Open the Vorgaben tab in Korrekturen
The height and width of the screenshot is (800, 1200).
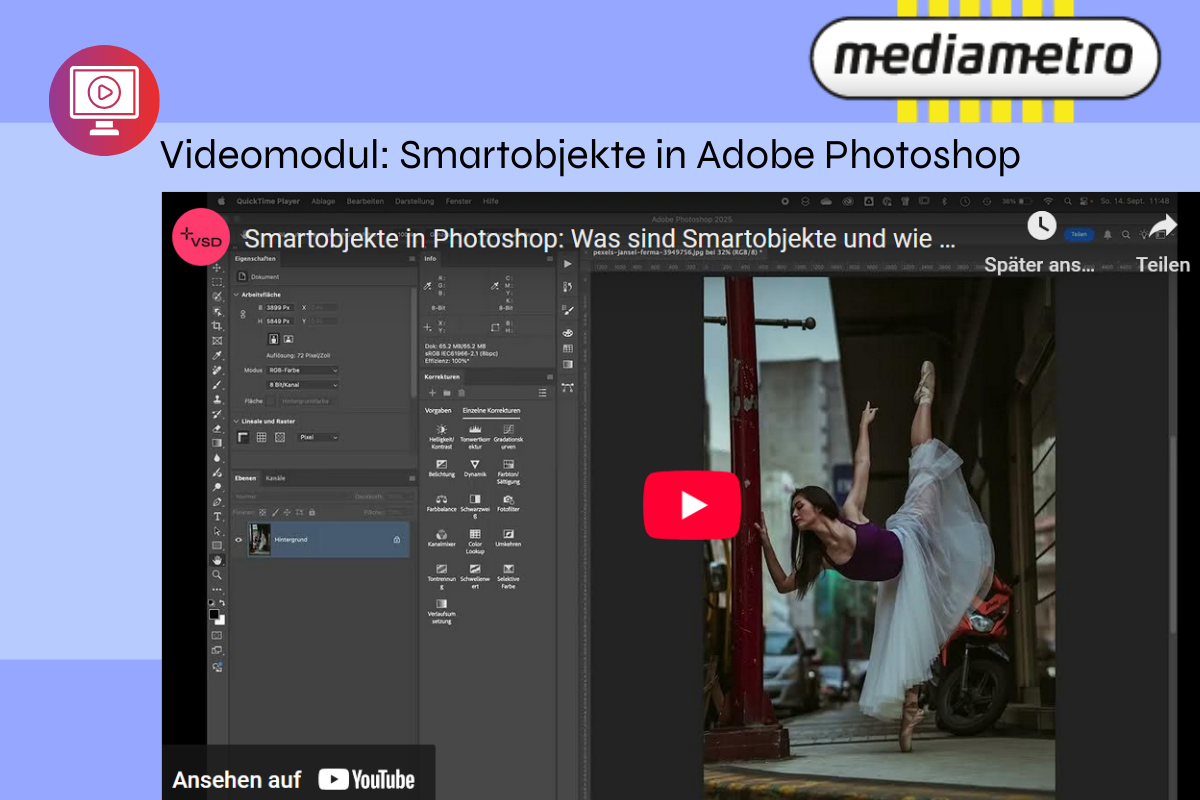[x=437, y=411]
